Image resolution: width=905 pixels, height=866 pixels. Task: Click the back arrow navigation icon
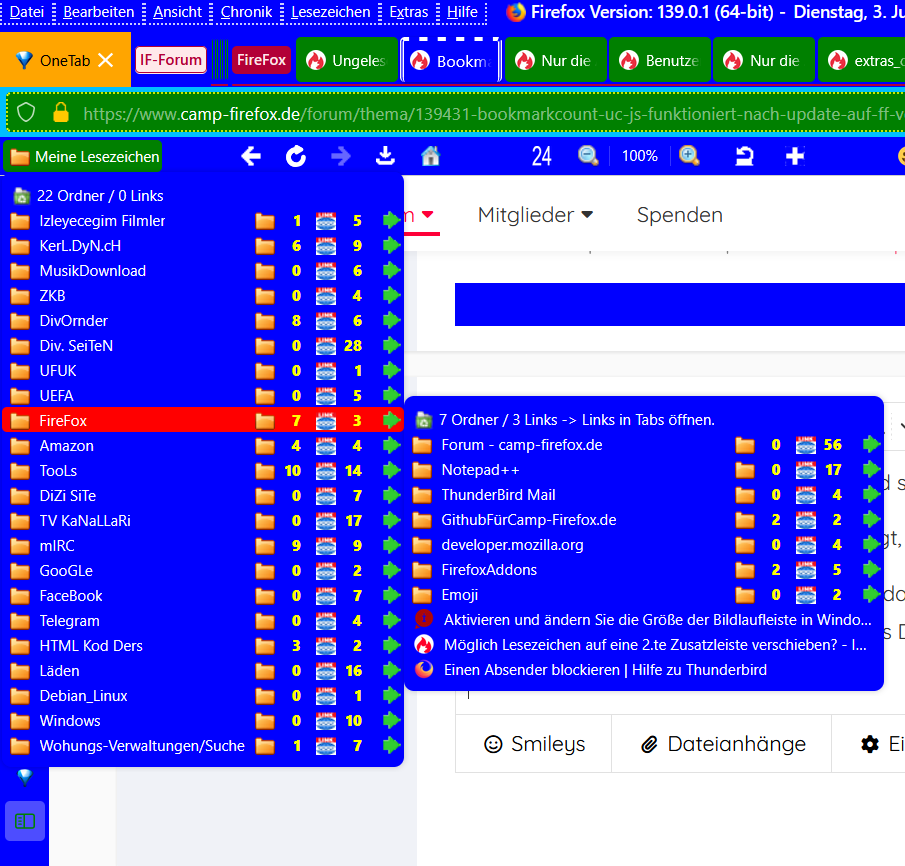(x=251, y=156)
